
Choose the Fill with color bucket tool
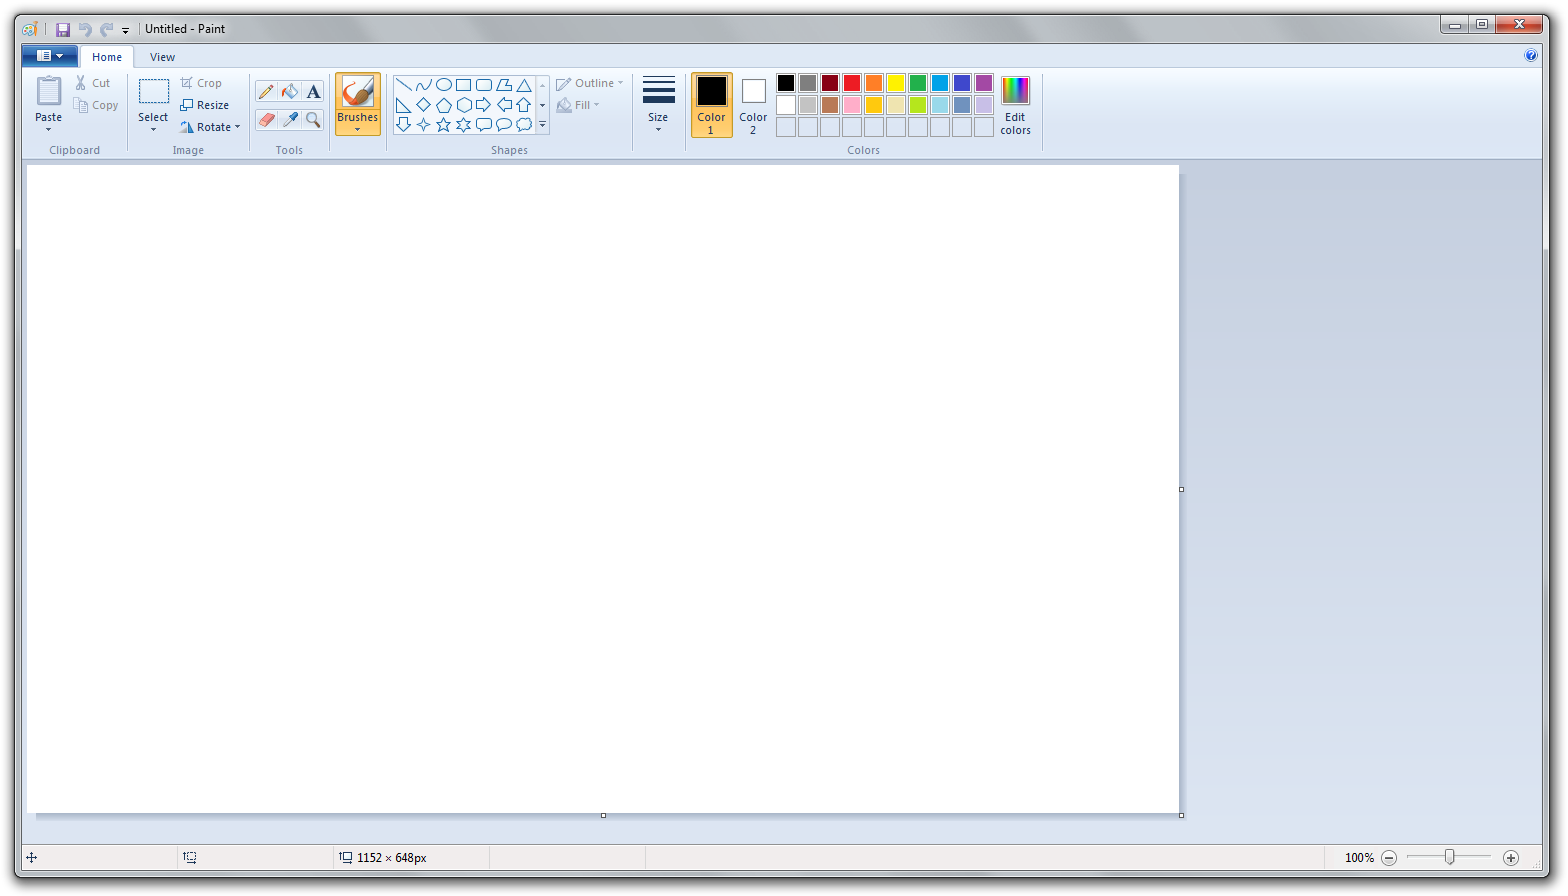click(x=290, y=92)
